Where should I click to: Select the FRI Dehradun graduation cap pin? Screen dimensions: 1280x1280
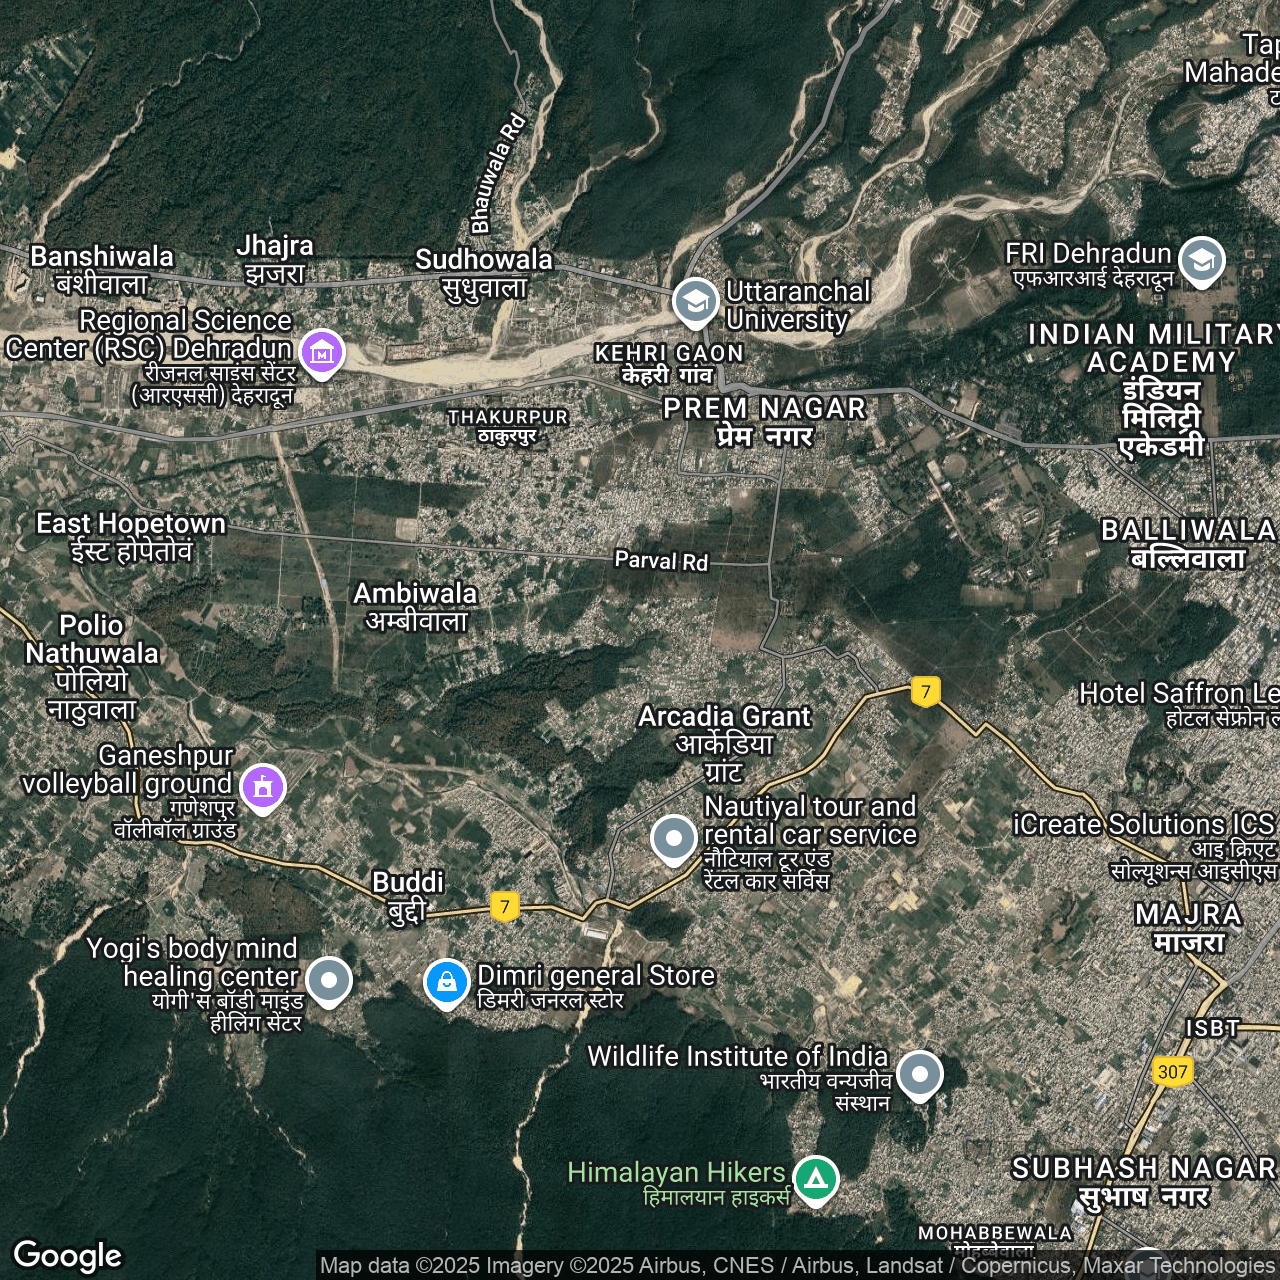tap(1201, 260)
